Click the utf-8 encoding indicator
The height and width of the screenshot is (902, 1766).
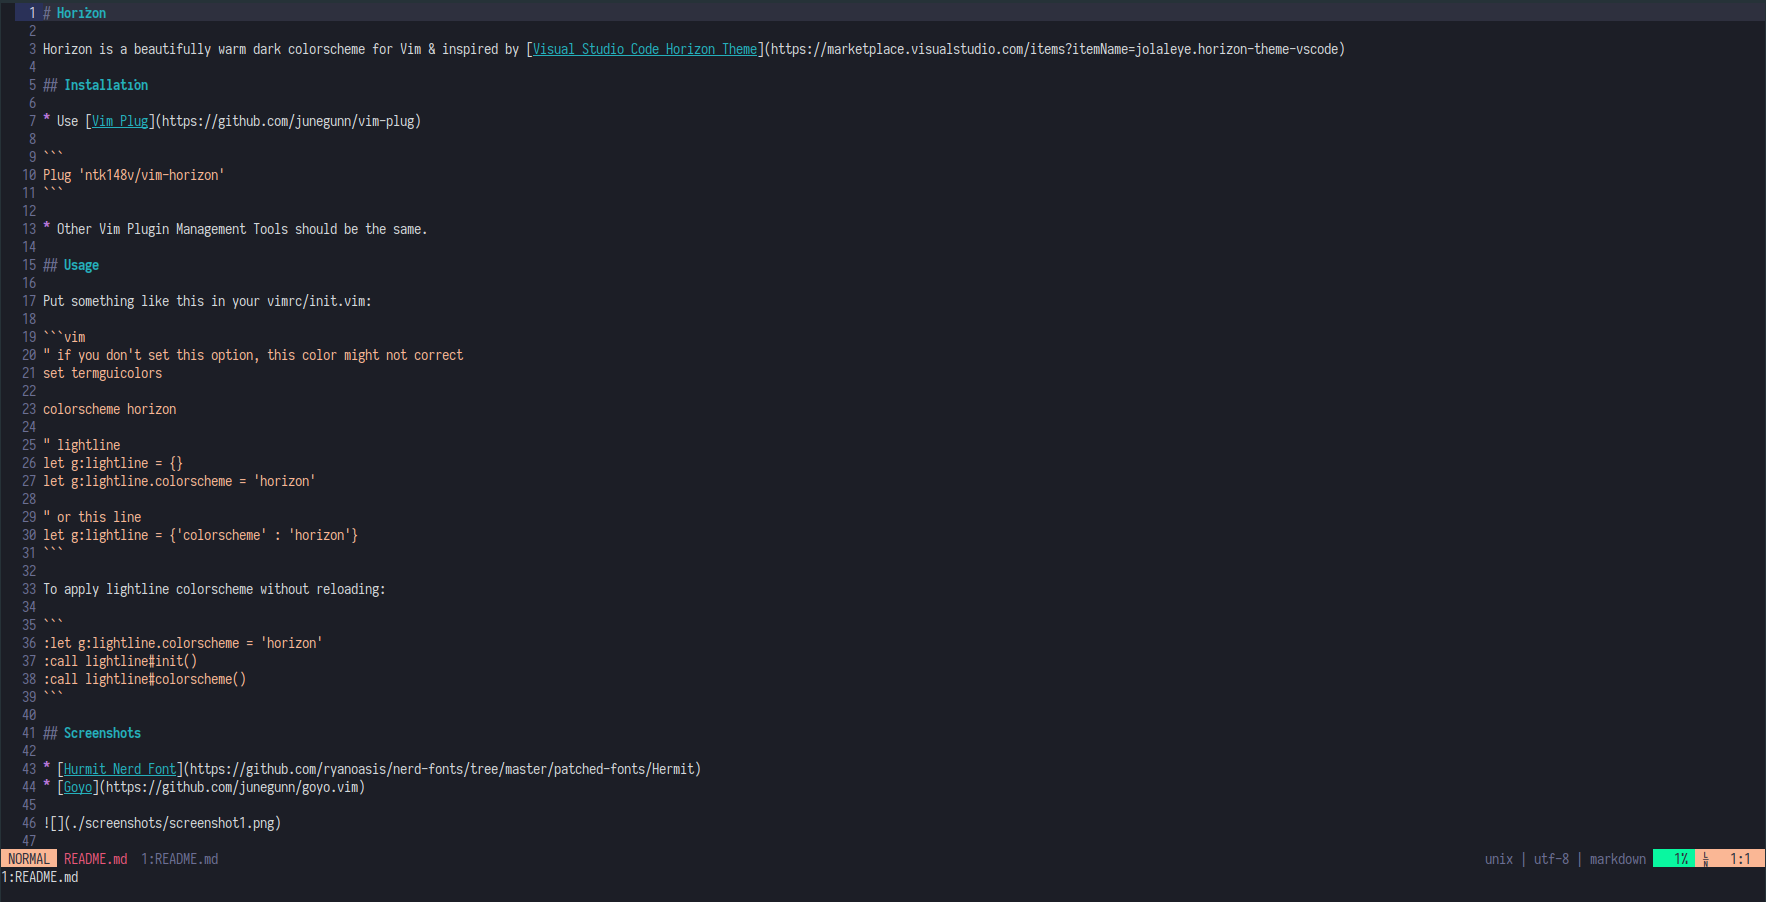[x=1552, y=859]
